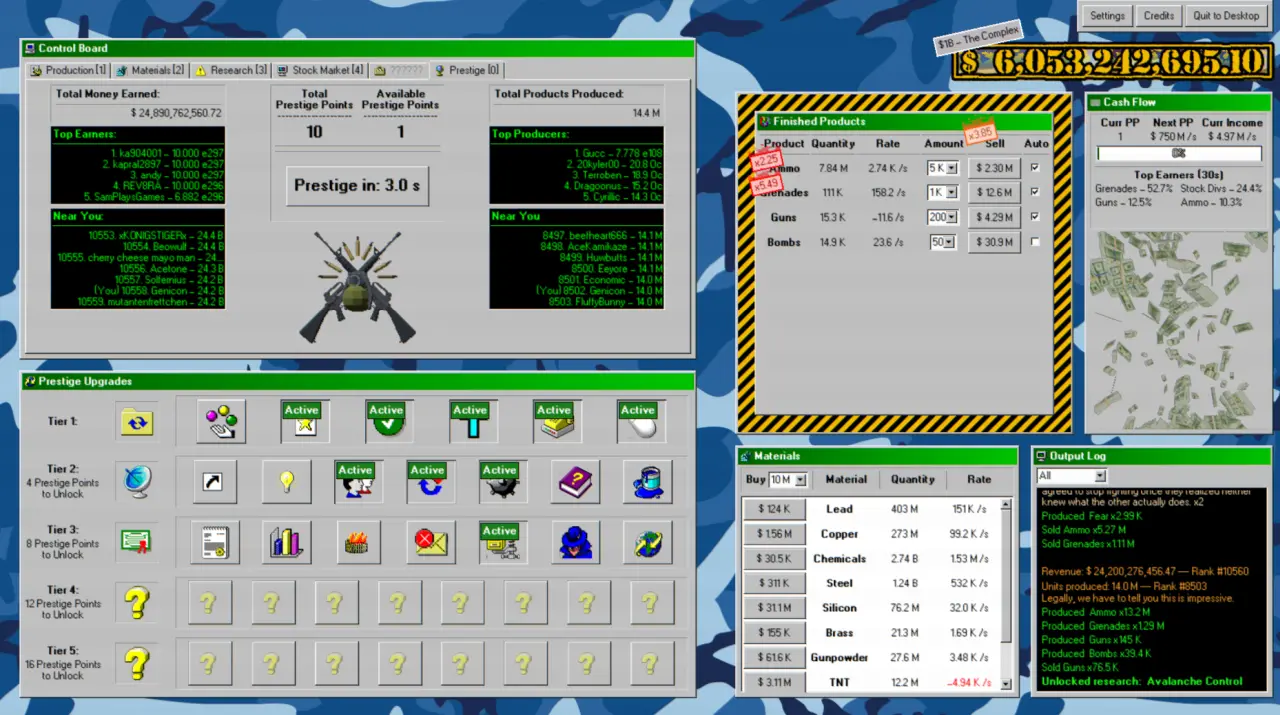Viewport: 1280px width, 715px height.
Task: Click the blue hat spy upgrade icon
Action: click(575, 543)
